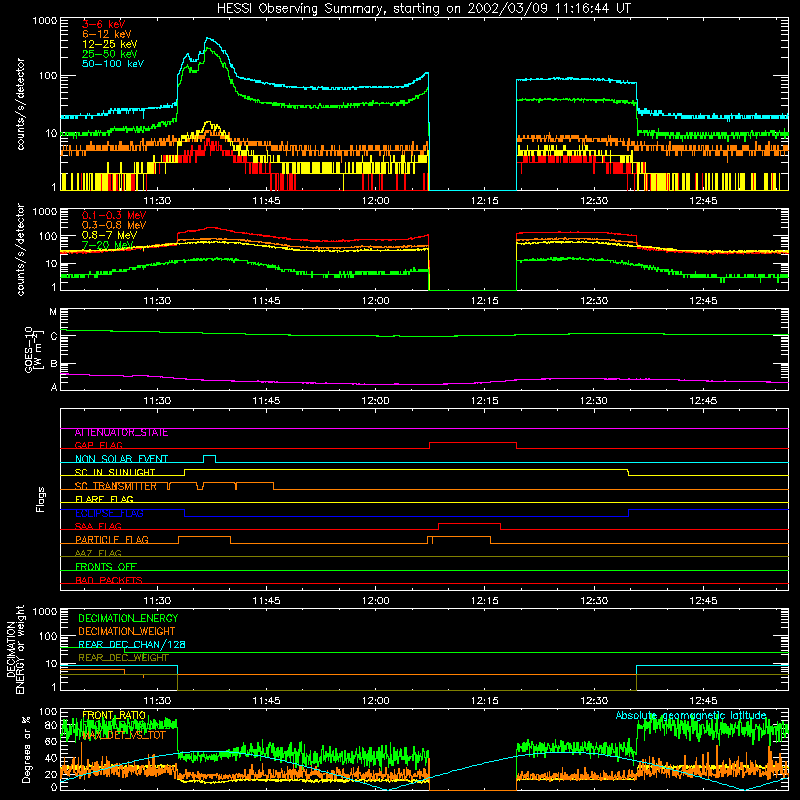The width and height of the screenshot is (800, 800).
Task: Select the cyan 50-100 keV legend label
Action: click(x=113, y=64)
